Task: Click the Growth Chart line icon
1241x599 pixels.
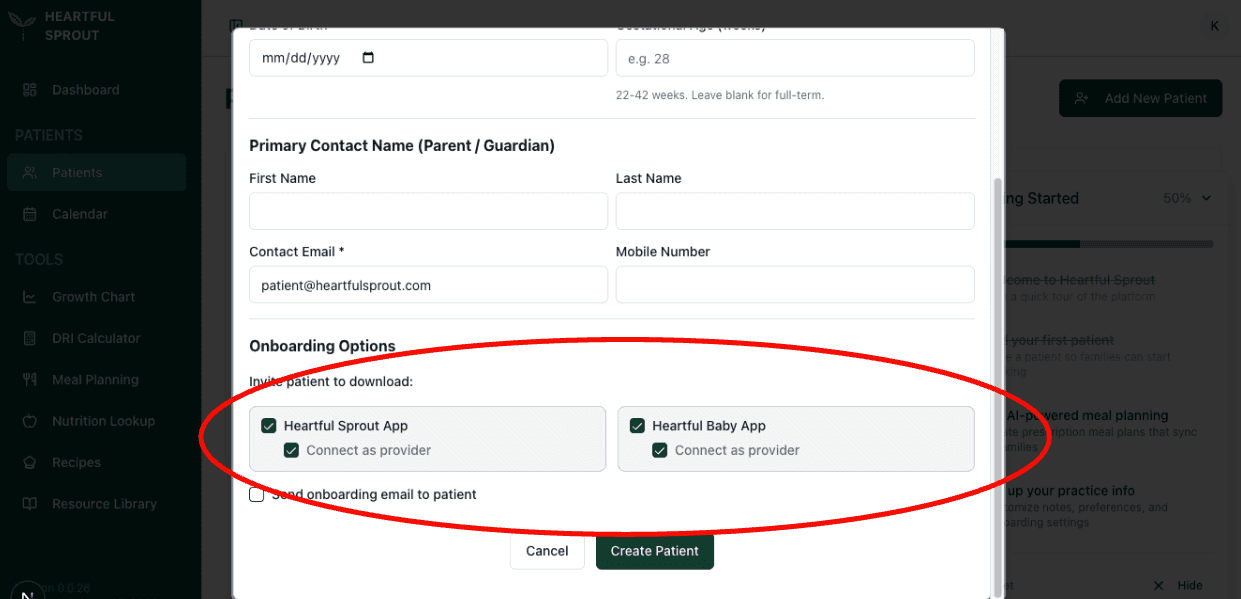Action: pos(30,297)
